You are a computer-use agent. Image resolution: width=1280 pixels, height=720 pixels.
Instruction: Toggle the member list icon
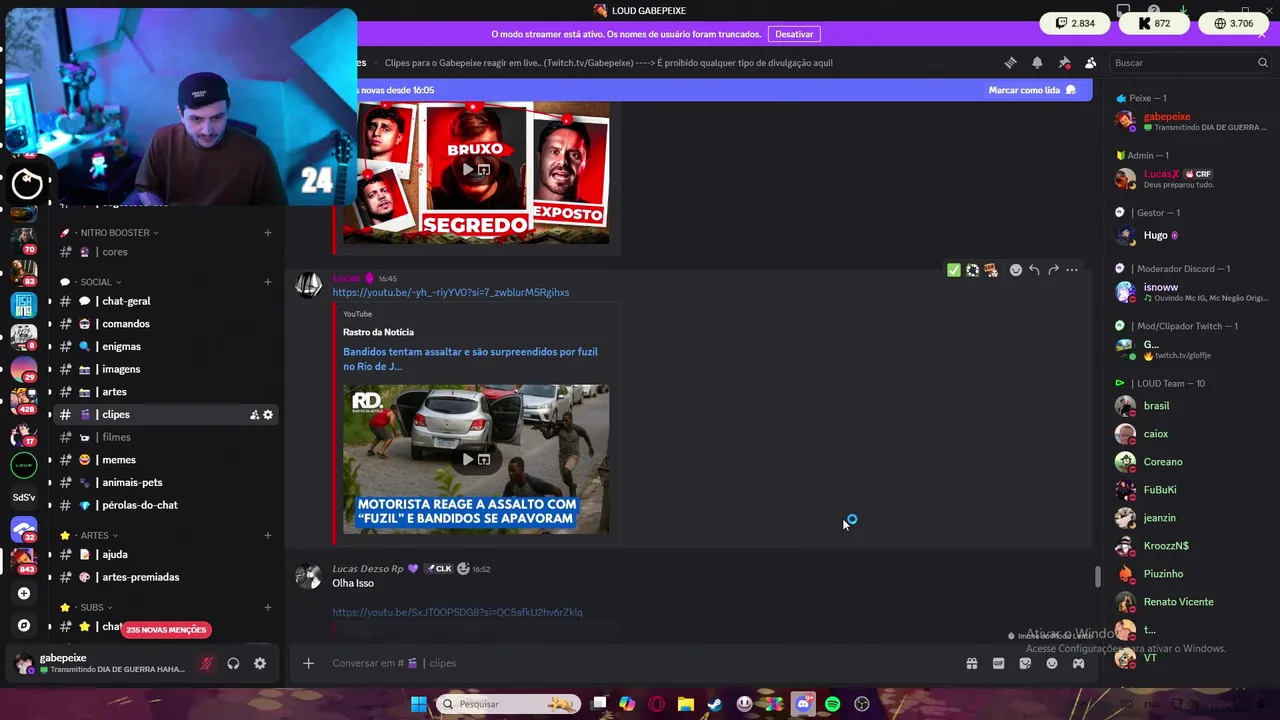click(x=1091, y=62)
